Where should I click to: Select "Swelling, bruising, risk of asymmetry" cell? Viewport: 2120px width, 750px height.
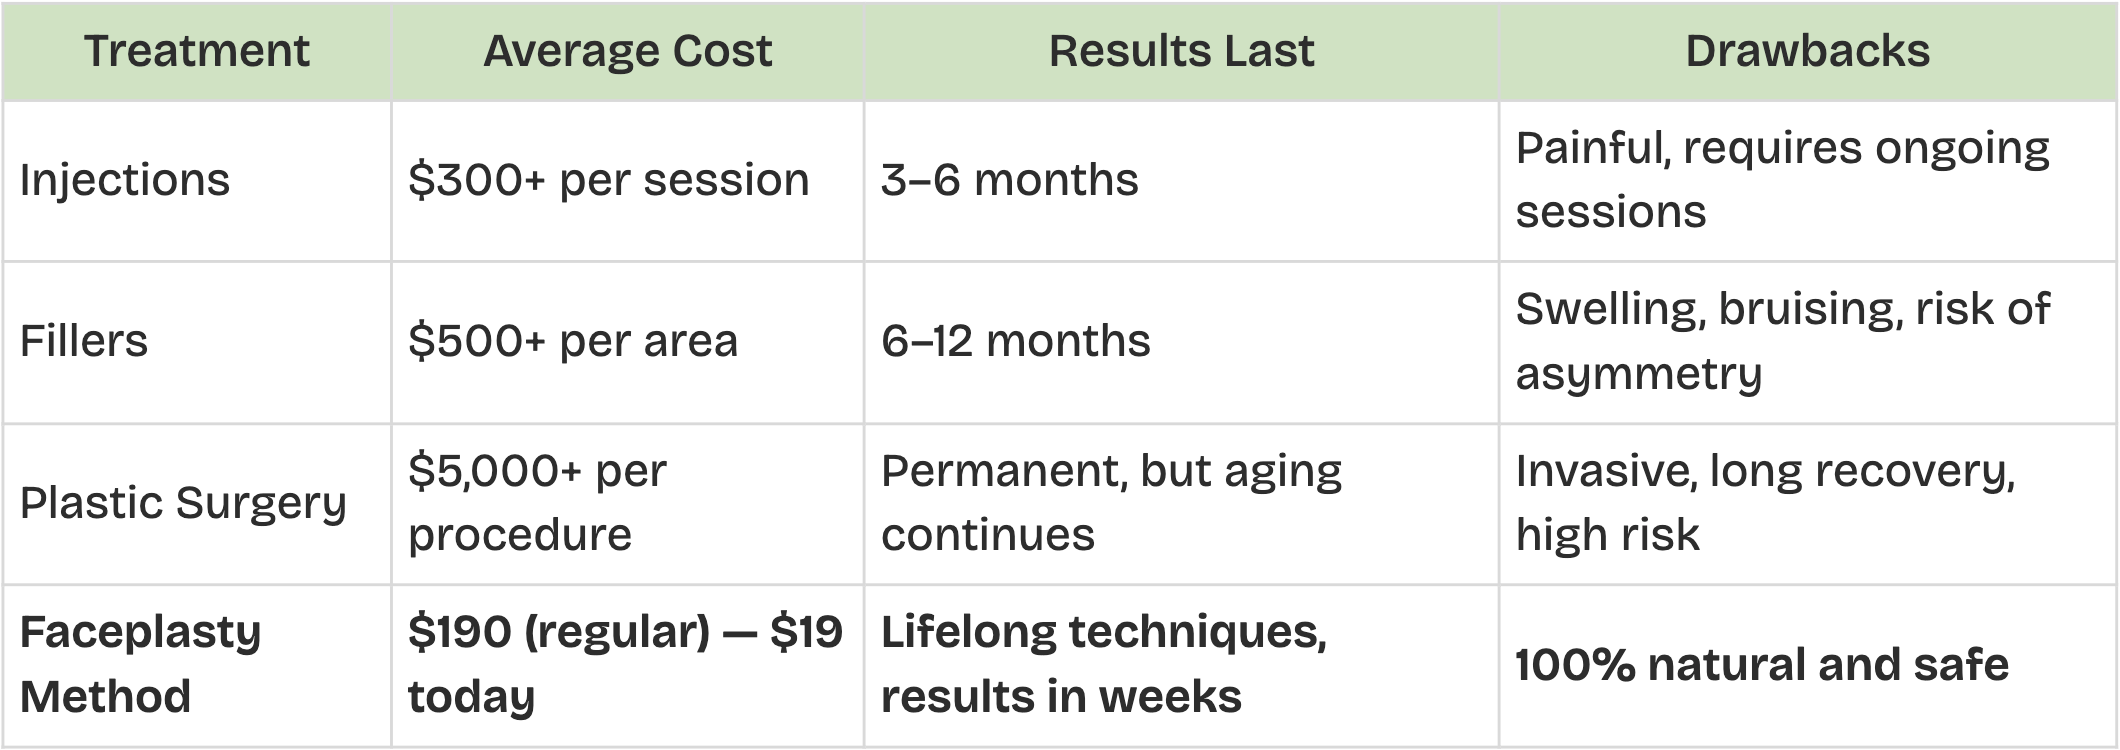(1782, 342)
